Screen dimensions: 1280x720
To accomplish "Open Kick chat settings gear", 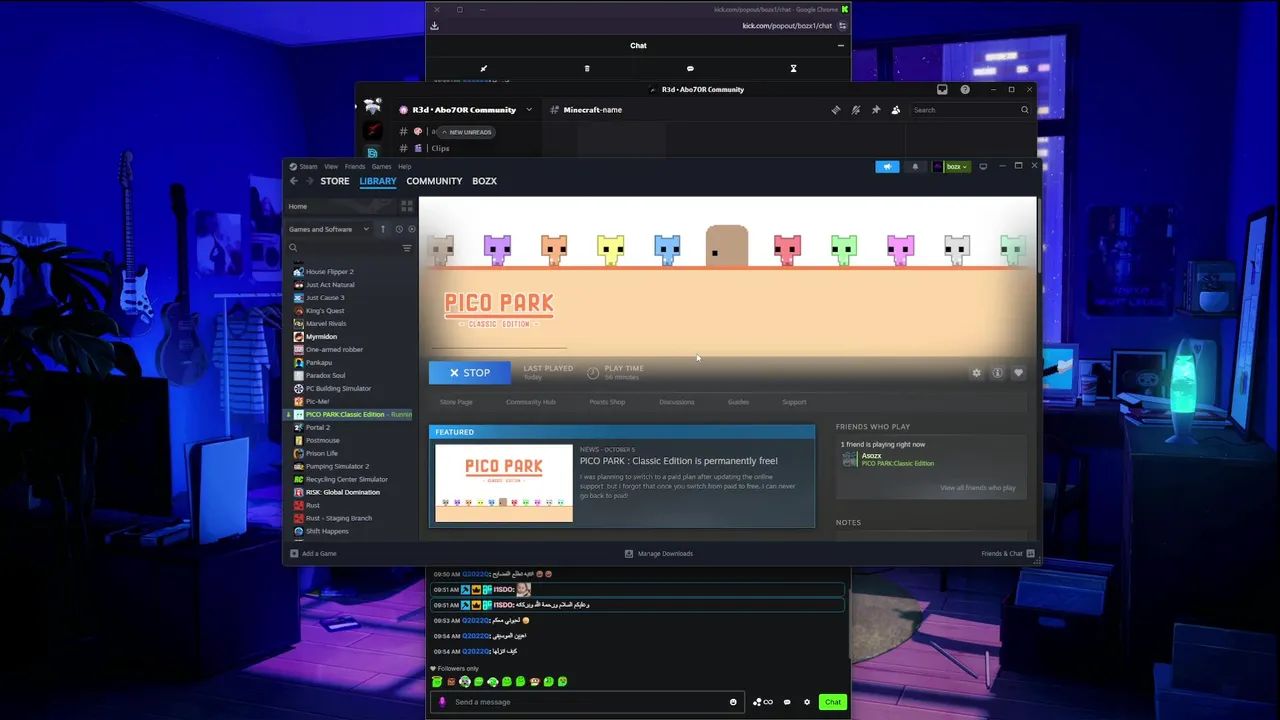I will [807, 702].
